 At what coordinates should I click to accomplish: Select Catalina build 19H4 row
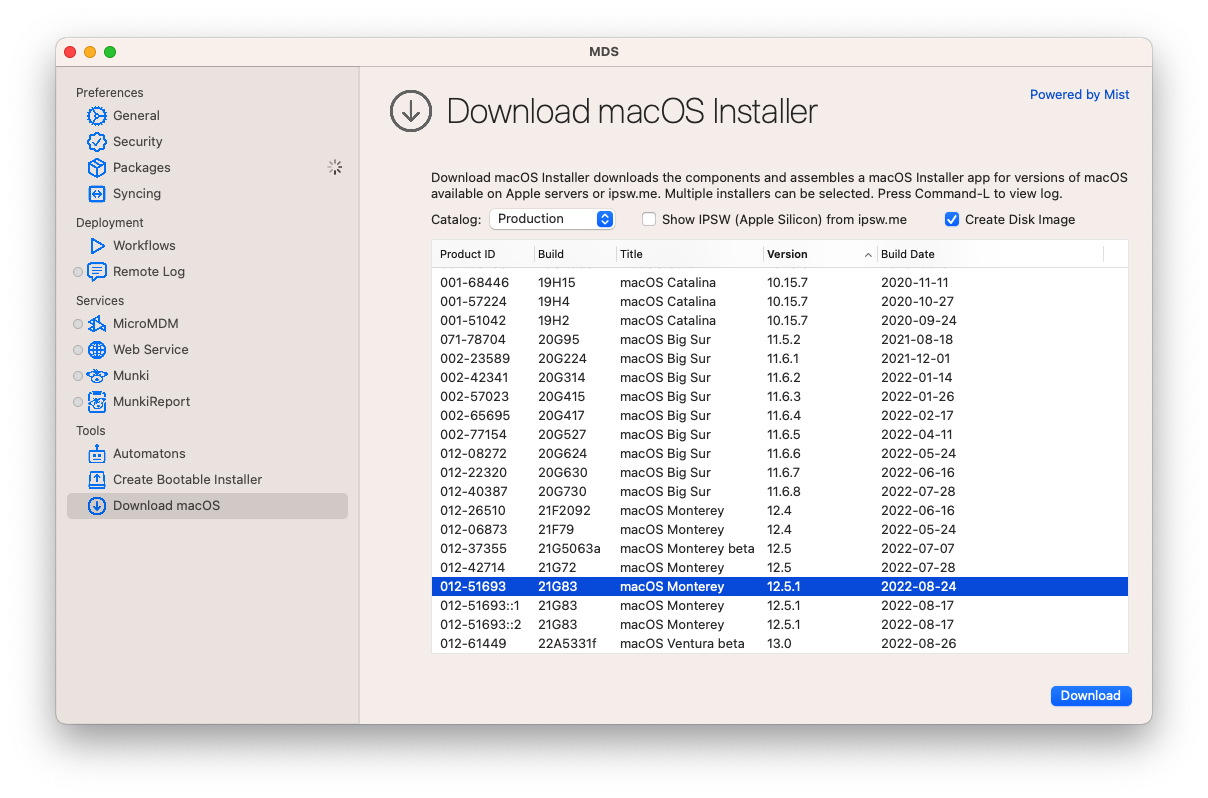(x=780, y=302)
